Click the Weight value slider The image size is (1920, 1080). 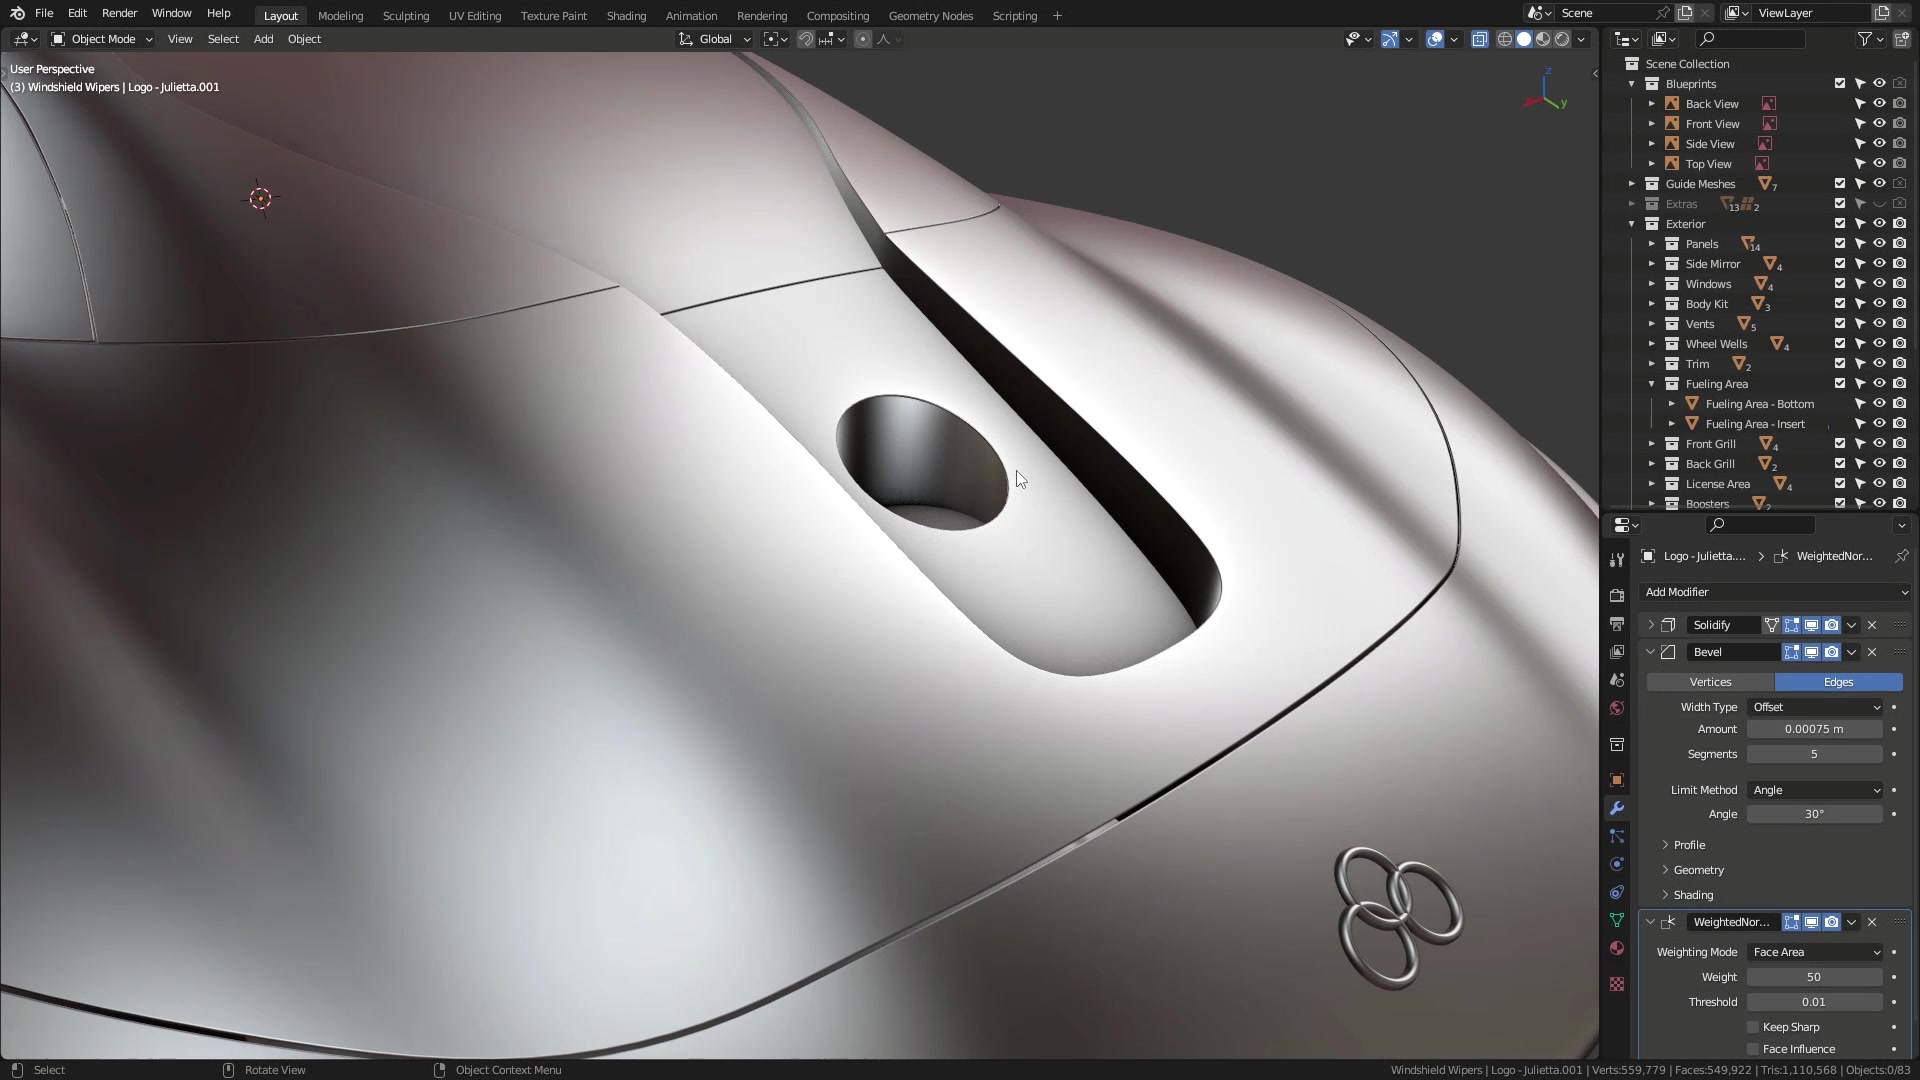(x=1814, y=977)
